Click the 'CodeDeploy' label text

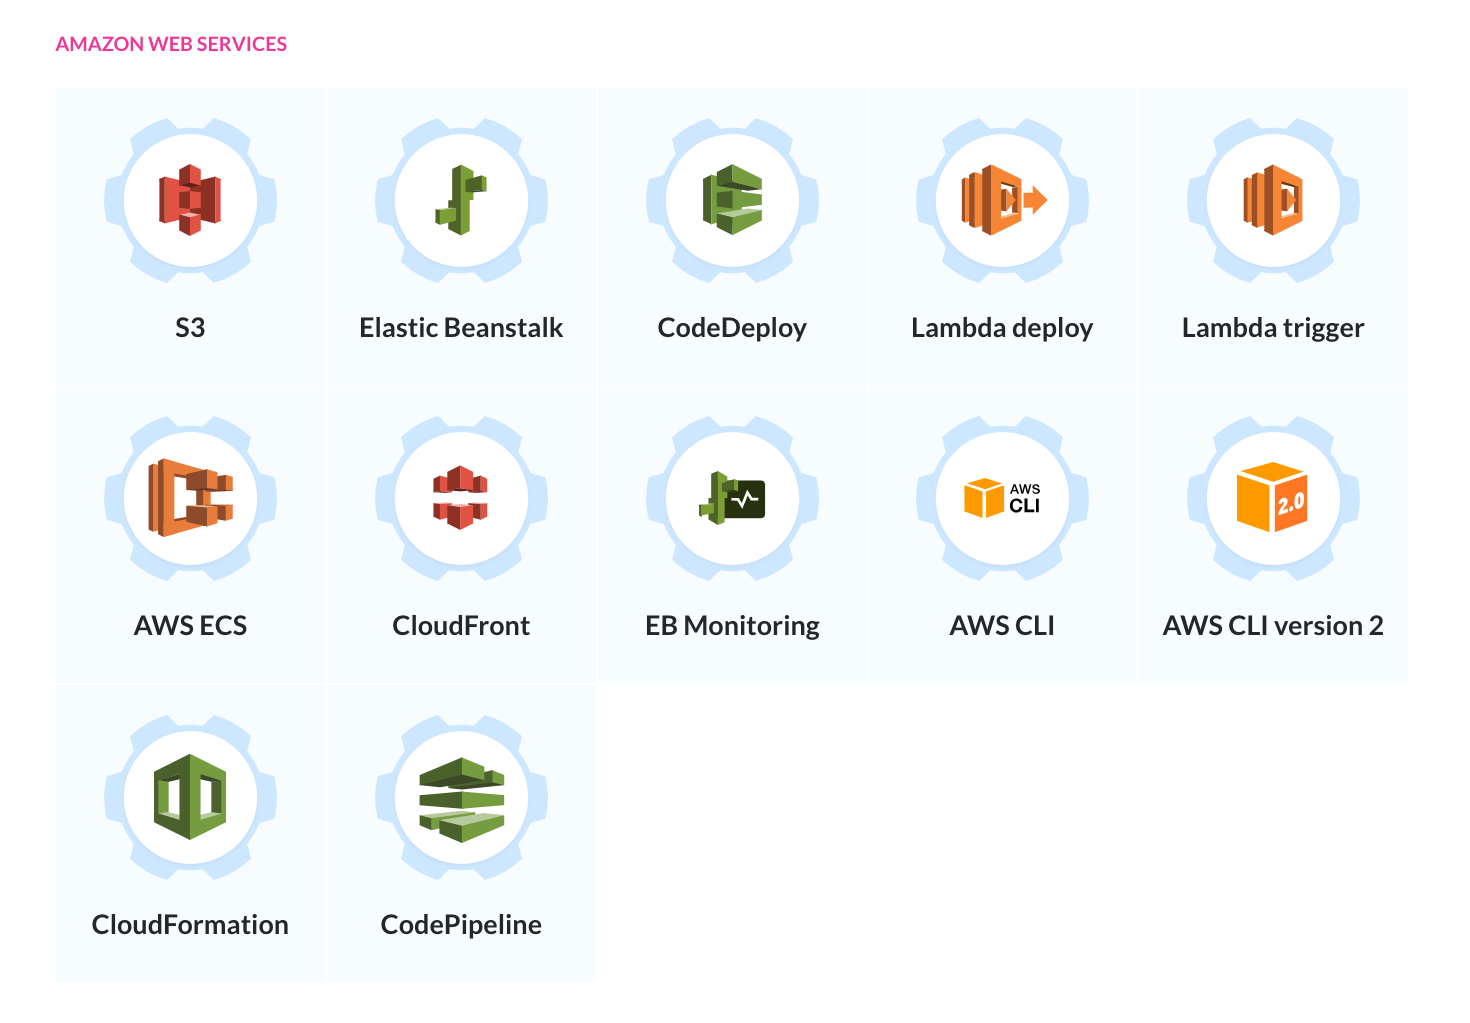[x=732, y=328]
